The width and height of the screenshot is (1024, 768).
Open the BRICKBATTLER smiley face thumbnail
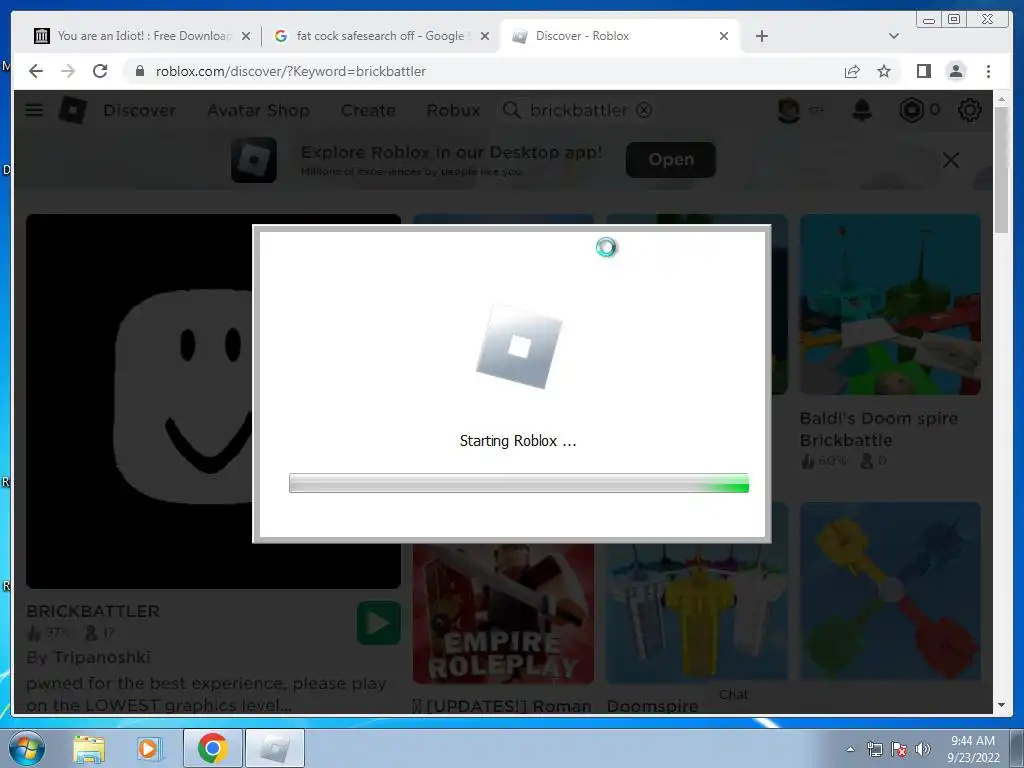pyautogui.click(x=139, y=401)
